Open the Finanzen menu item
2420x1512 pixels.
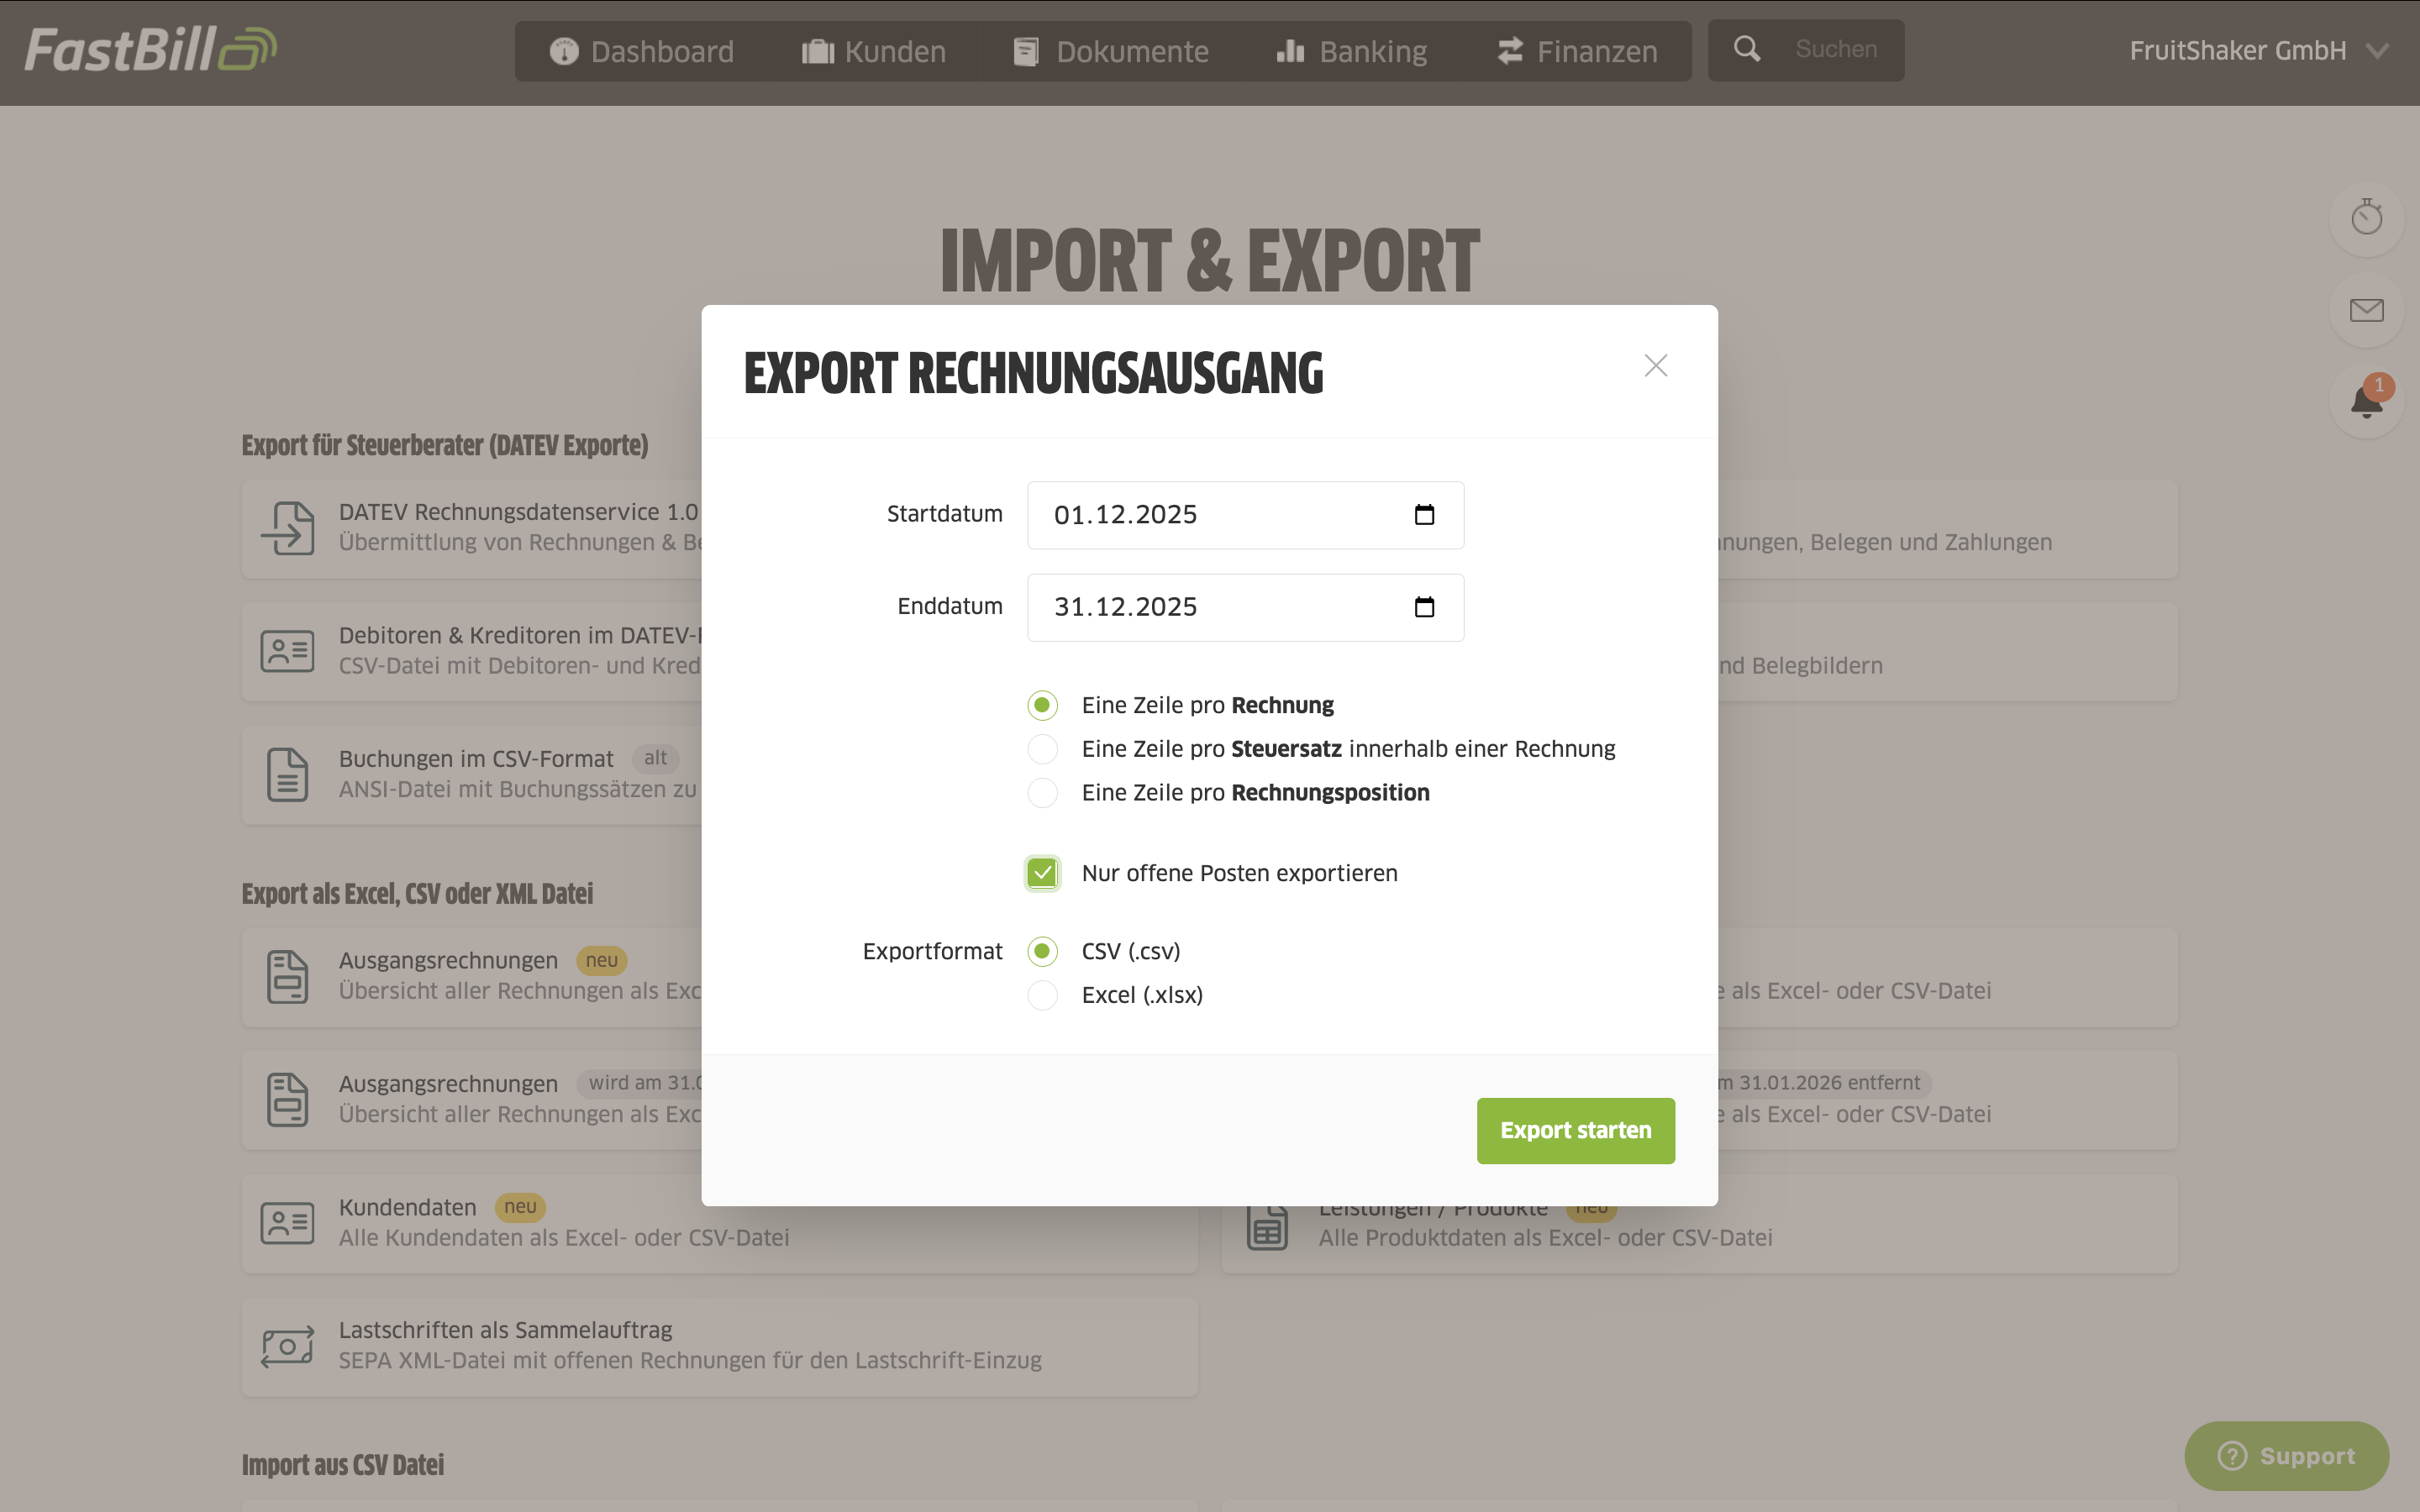pos(1577,51)
